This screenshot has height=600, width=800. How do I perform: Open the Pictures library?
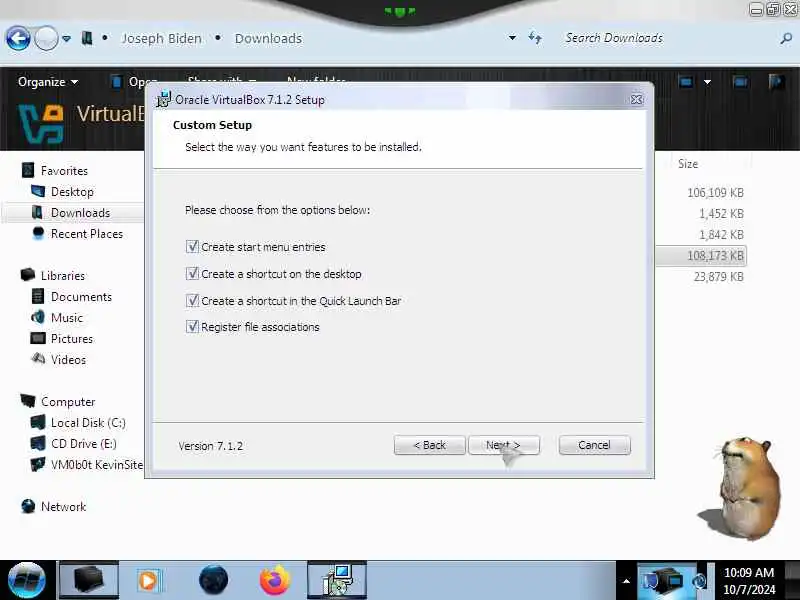point(71,339)
